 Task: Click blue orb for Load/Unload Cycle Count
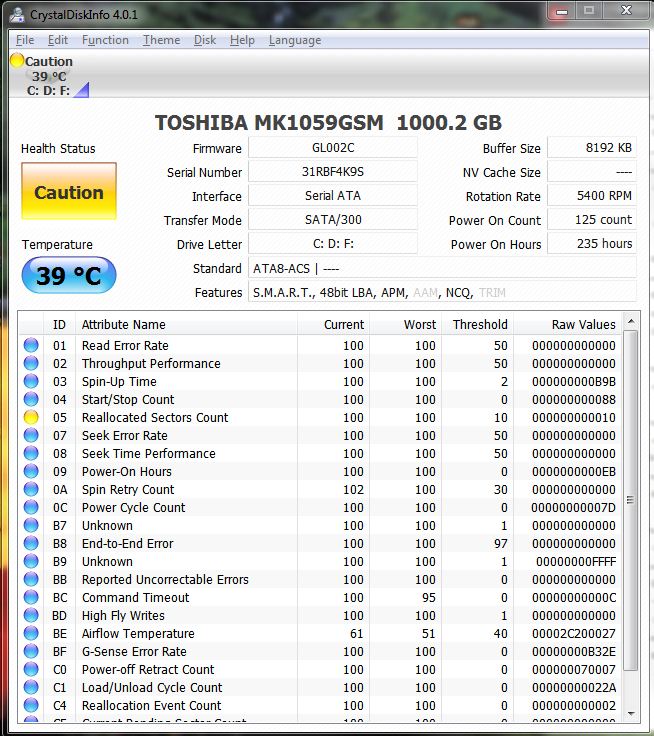click(31, 687)
